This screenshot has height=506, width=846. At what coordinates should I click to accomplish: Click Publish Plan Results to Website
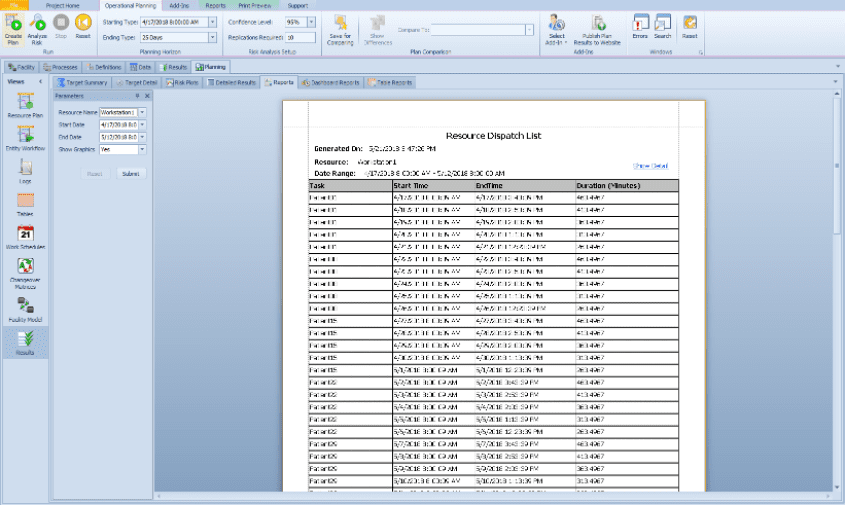click(x=597, y=30)
